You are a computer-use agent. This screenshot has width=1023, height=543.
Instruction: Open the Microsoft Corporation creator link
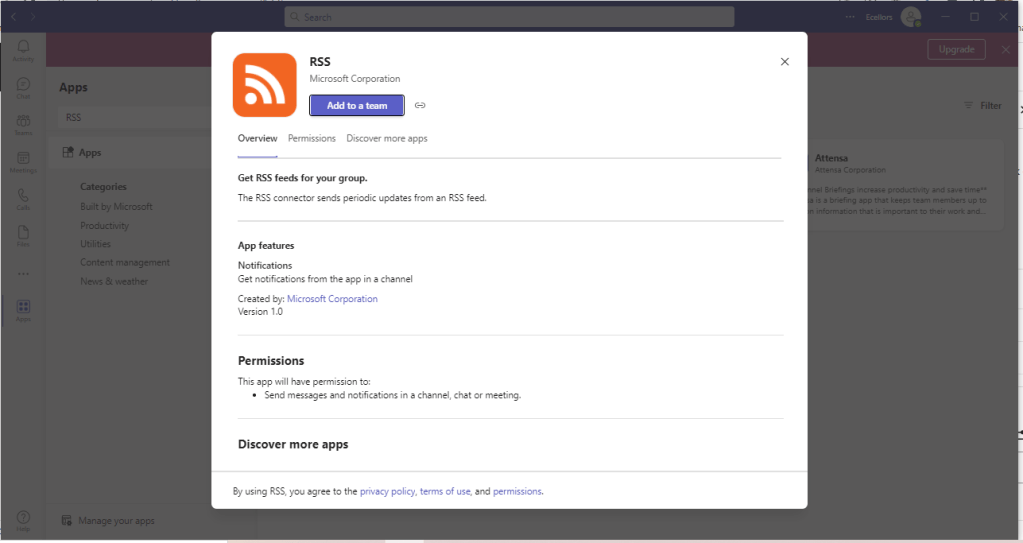(x=332, y=298)
